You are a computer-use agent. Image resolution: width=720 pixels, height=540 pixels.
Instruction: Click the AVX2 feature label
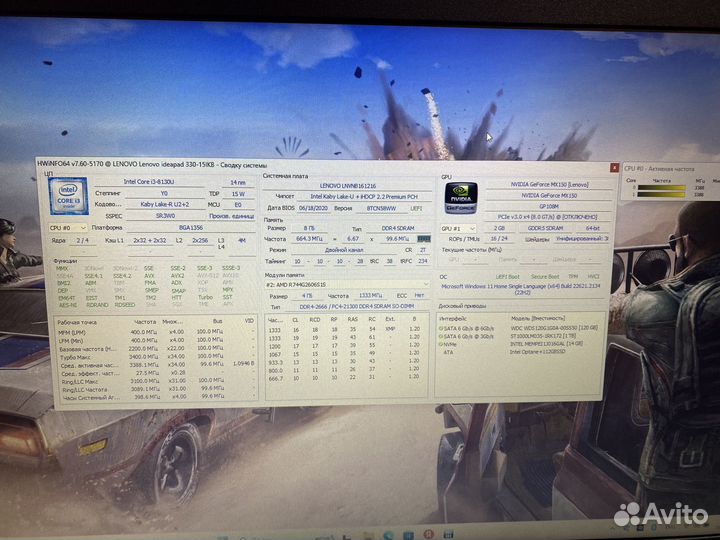[177, 276]
